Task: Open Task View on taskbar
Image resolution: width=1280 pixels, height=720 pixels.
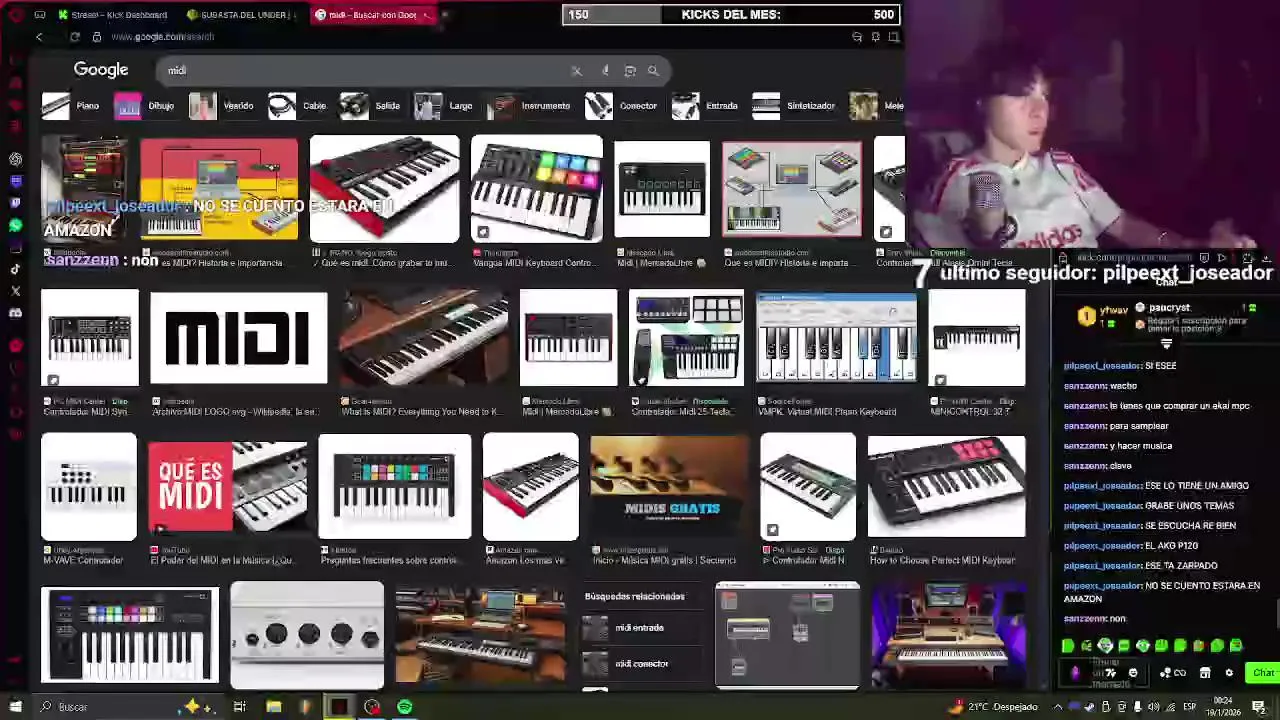Action: coord(240,707)
